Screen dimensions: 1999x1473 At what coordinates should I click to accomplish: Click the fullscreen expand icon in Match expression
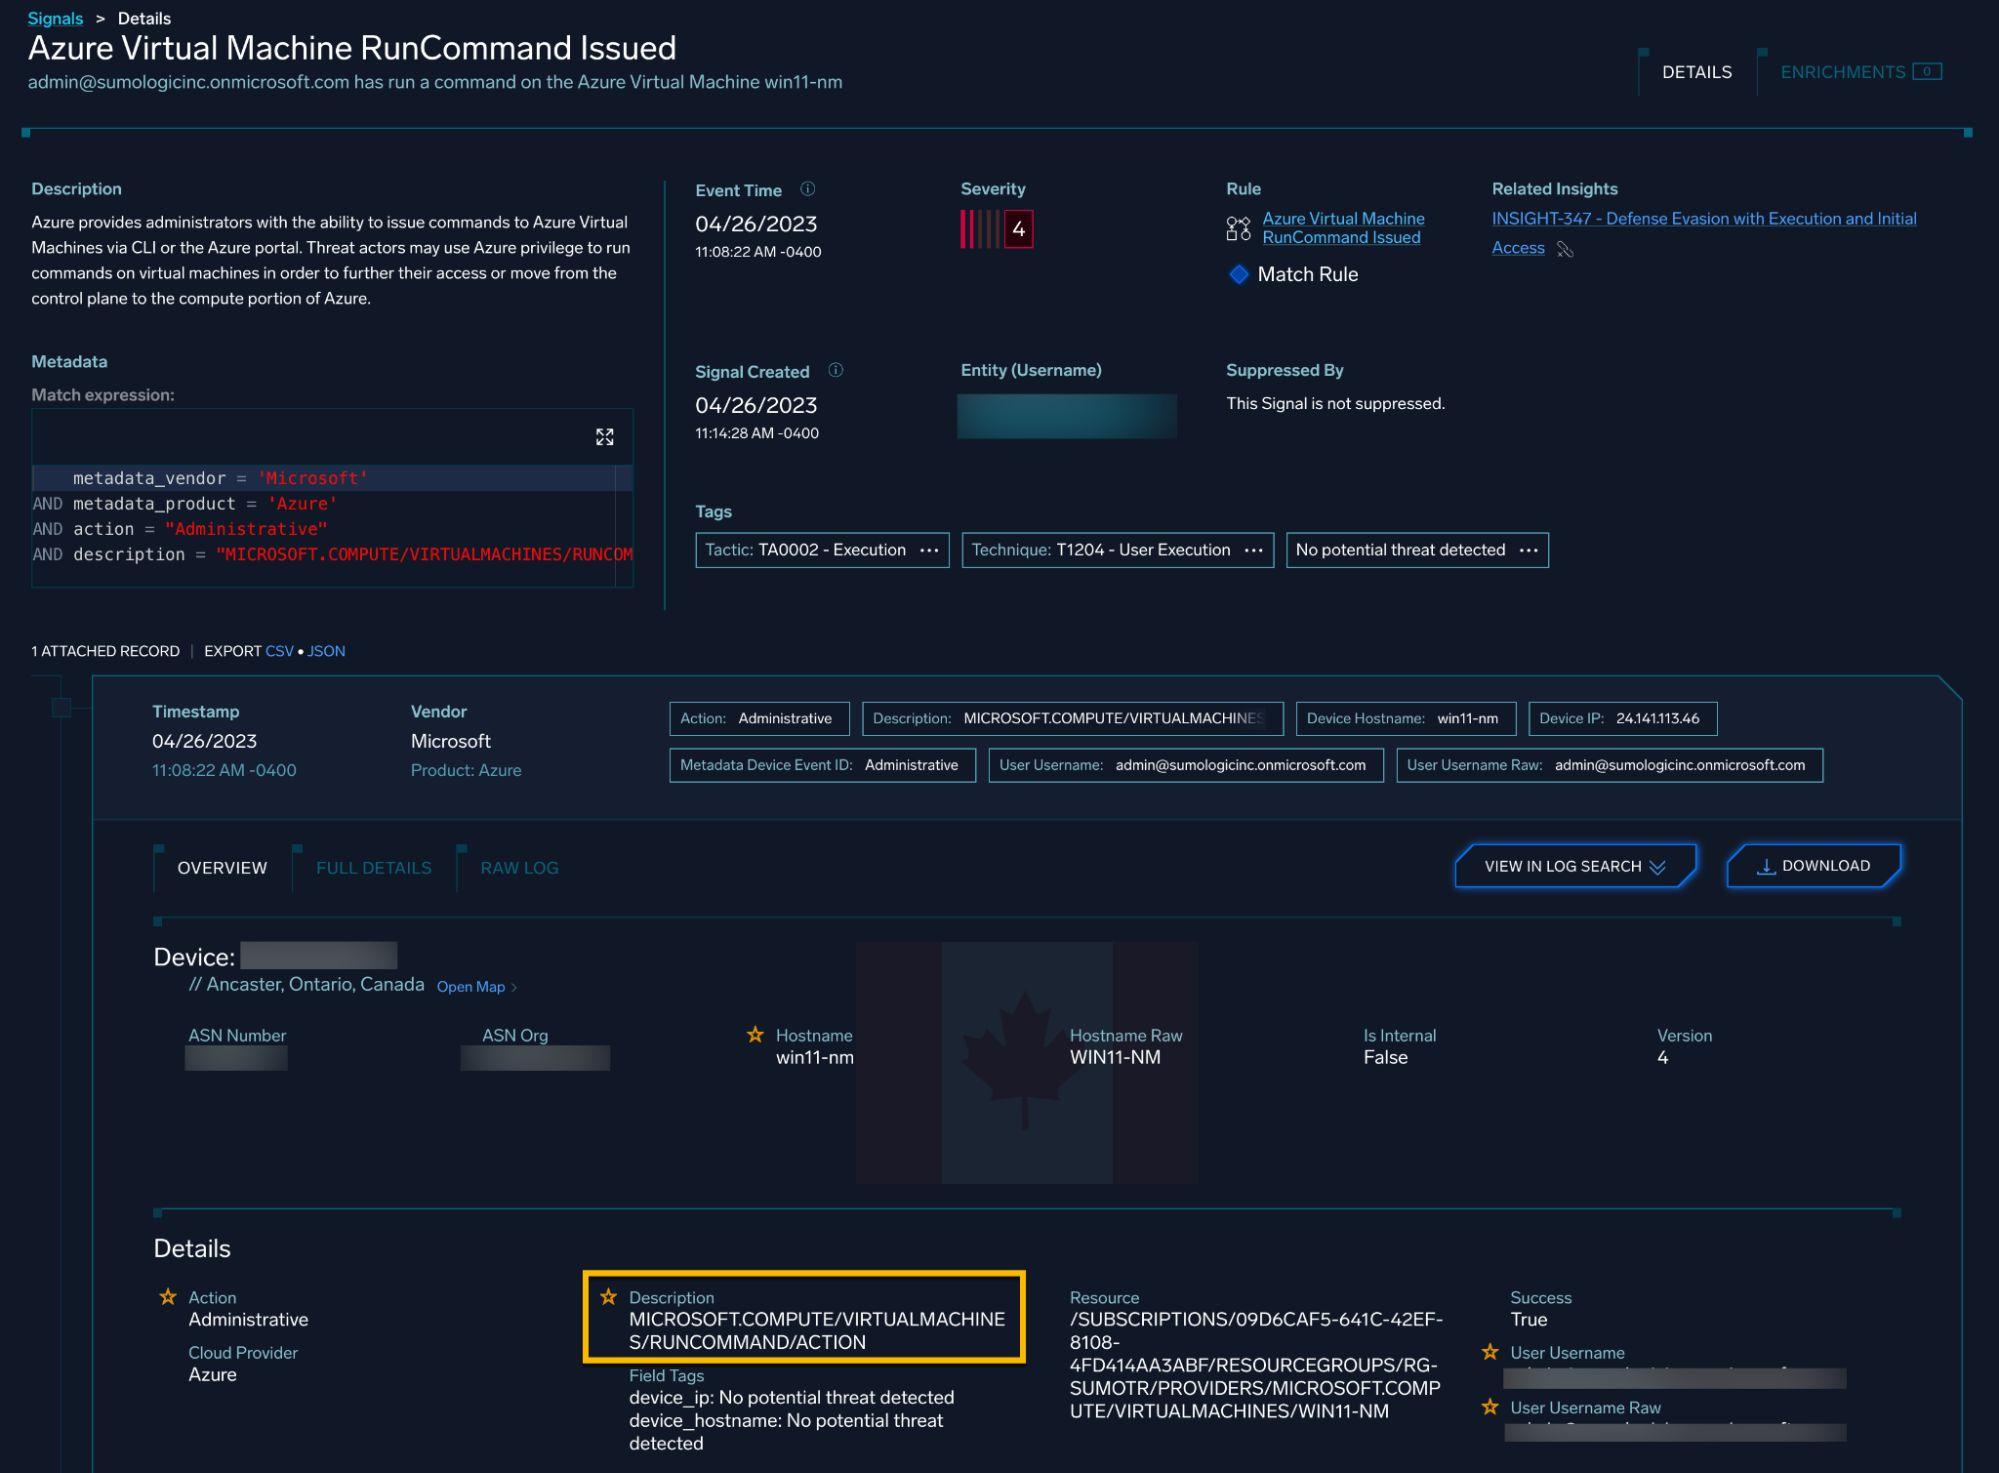[605, 436]
